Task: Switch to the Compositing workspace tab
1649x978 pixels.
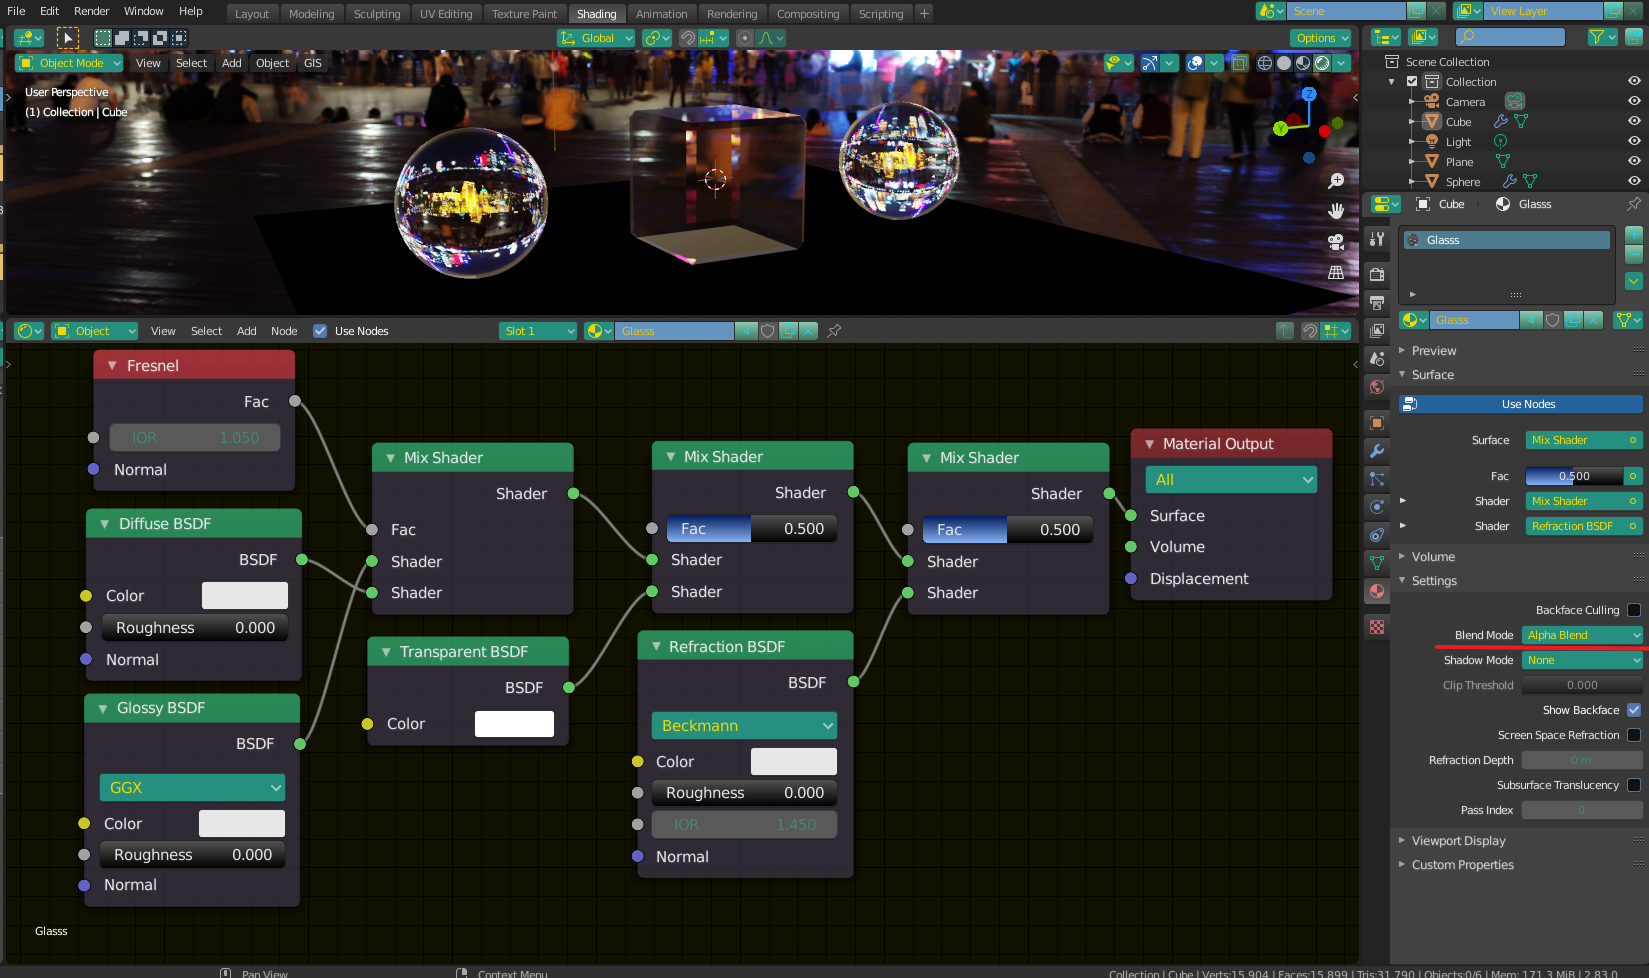Action: [808, 14]
